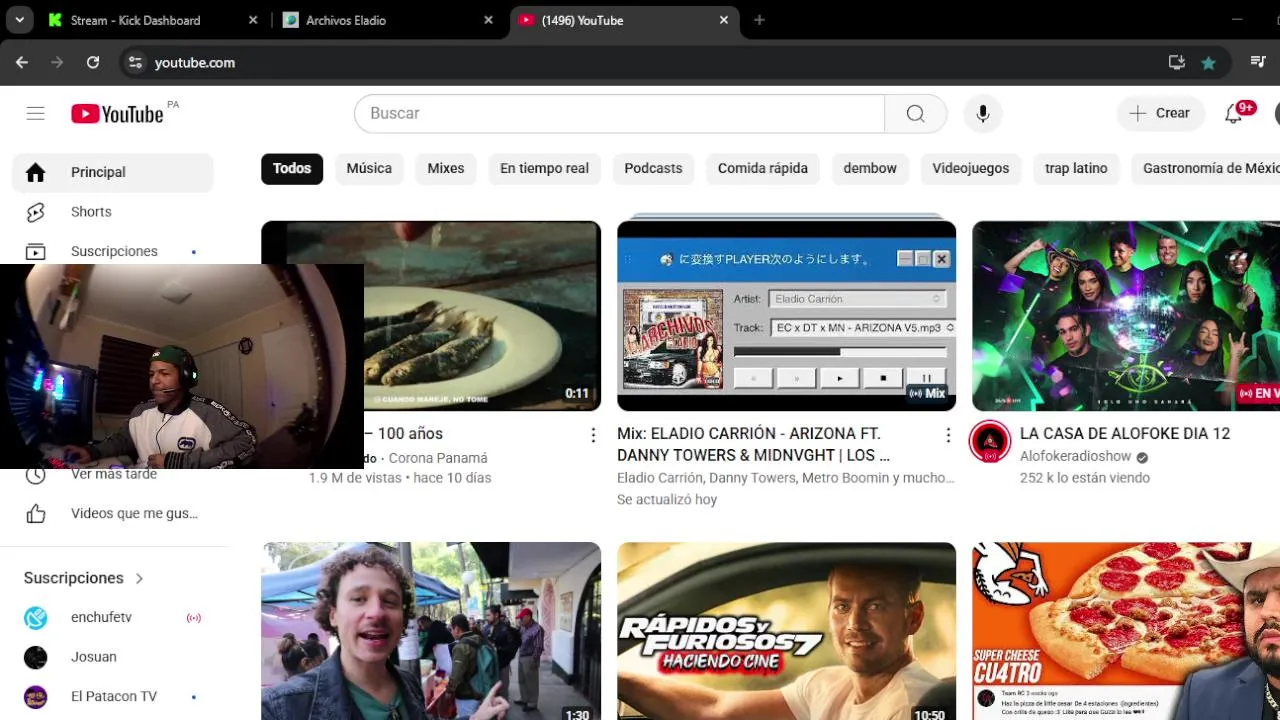The image size is (1280, 720).
Task: Start voice search with microphone icon
Action: click(983, 114)
